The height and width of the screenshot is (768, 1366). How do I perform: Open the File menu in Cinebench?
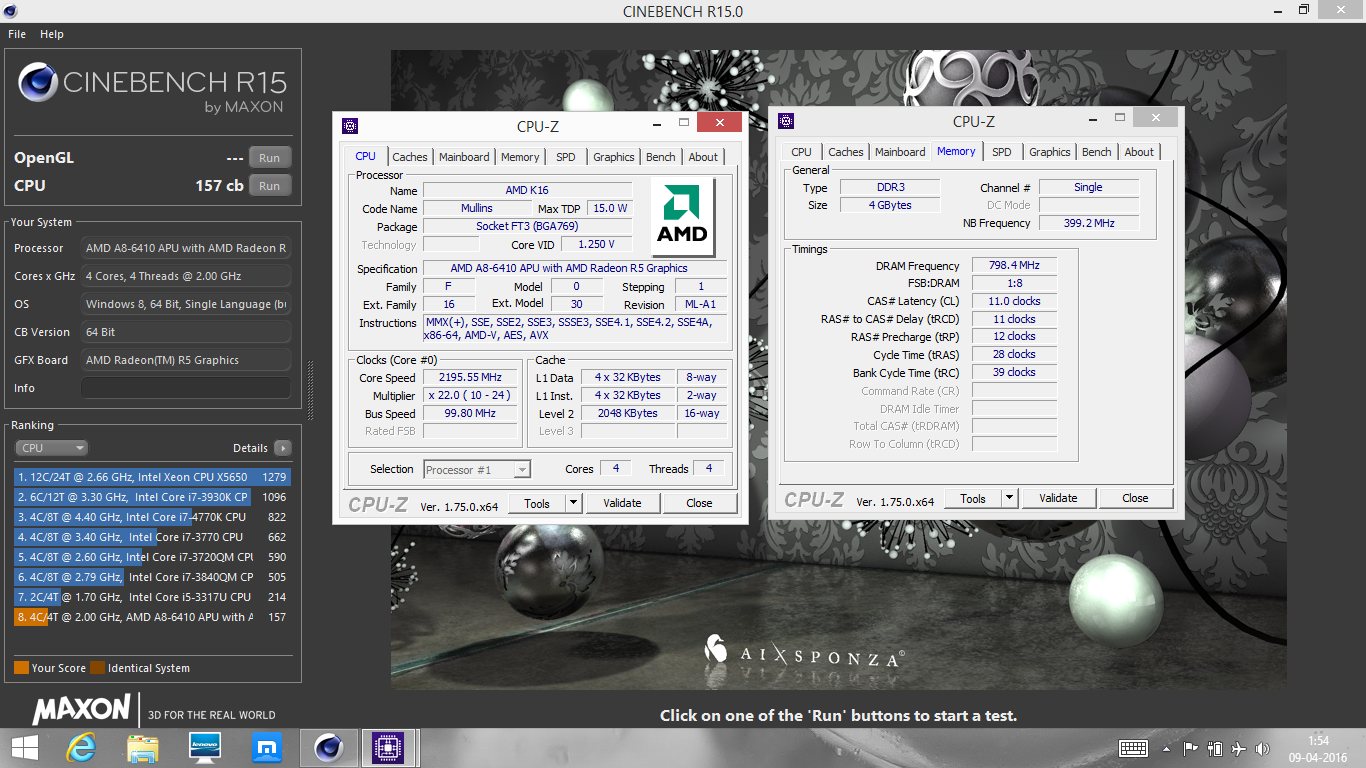coord(17,34)
